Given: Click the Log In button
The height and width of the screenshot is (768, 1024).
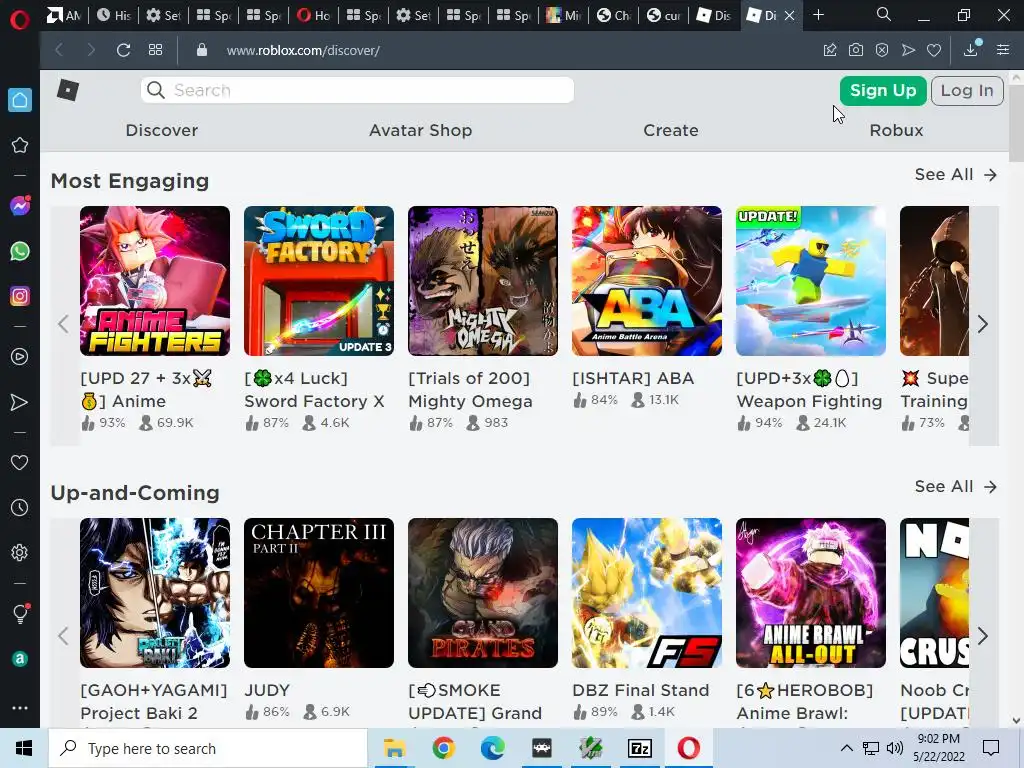Looking at the screenshot, I should point(967,90).
